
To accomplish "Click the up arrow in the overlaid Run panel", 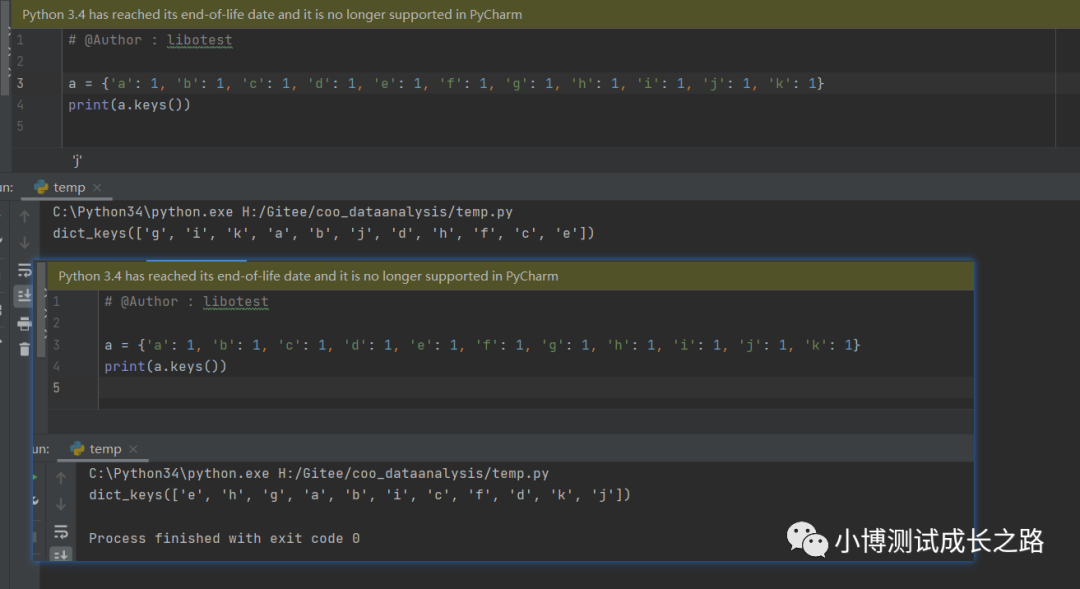I will pyautogui.click(x=61, y=478).
